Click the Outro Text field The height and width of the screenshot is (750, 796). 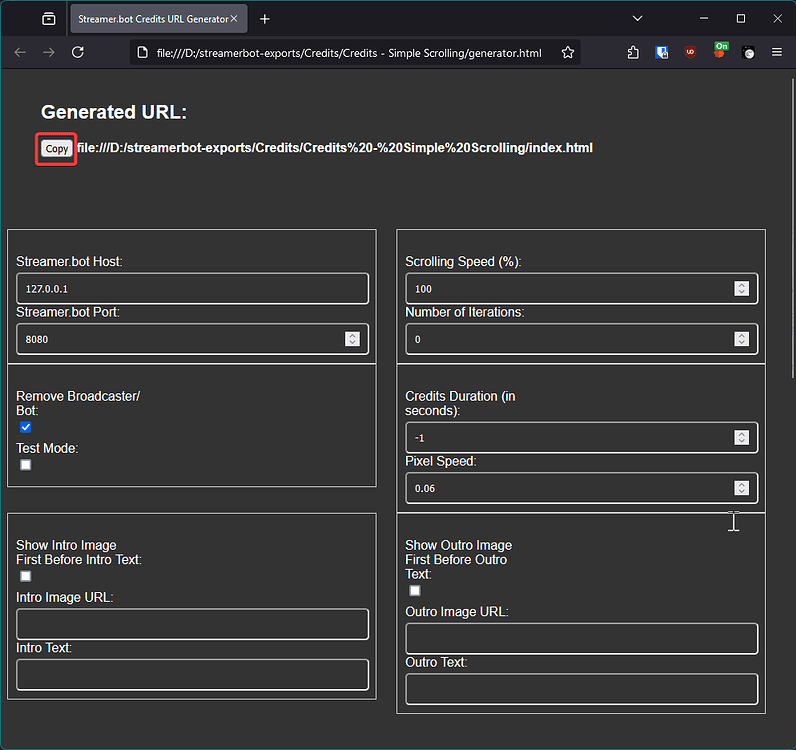[582, 689]
